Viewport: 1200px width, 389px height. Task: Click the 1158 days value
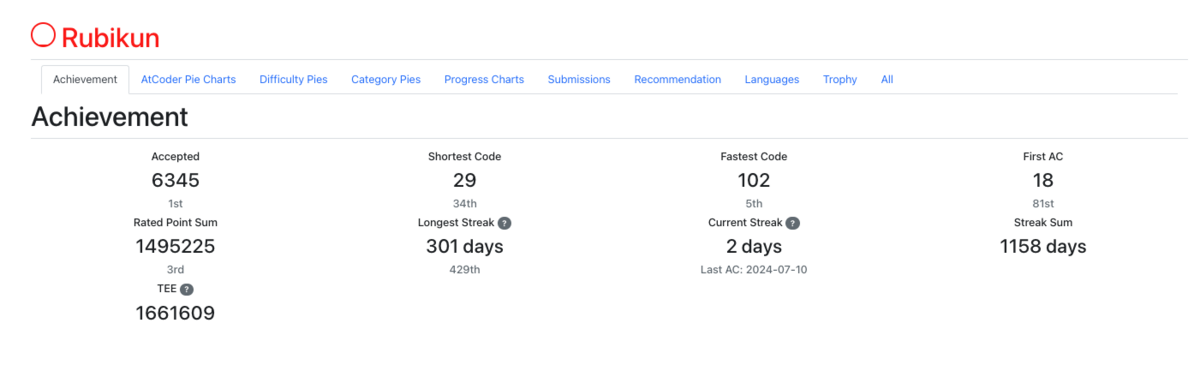tap(1043, 247)
